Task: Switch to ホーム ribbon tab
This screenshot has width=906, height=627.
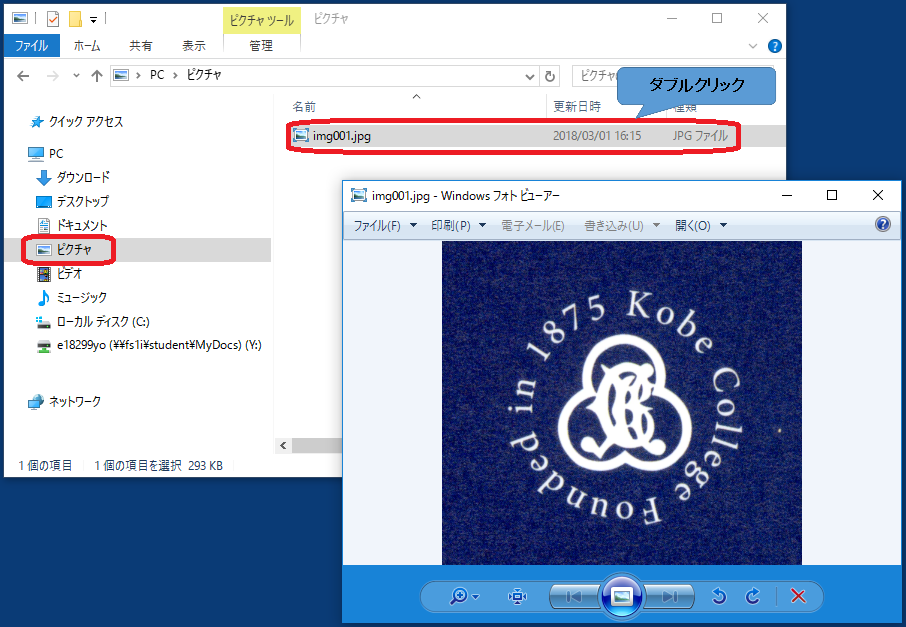Action: pyautogui.click(x=87, y=46)
